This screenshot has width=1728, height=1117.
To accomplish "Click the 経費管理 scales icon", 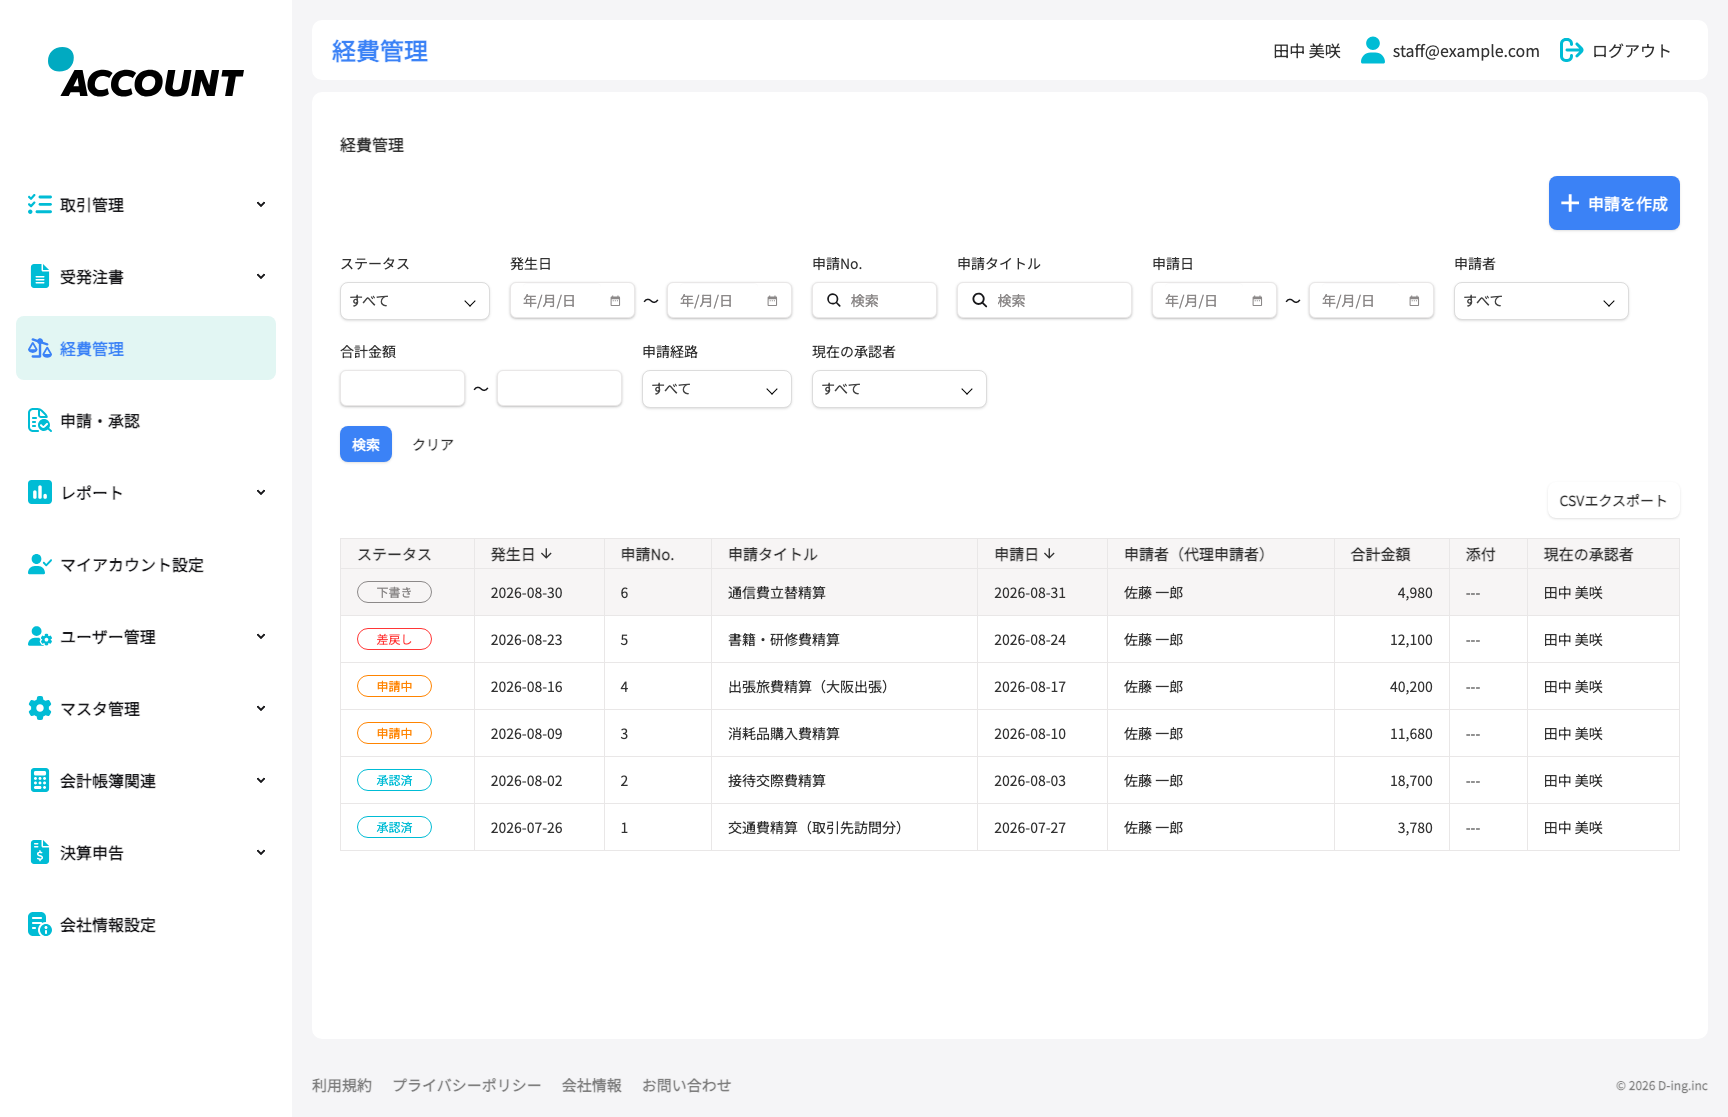I will pyautogui.click(x=40, y=348).
